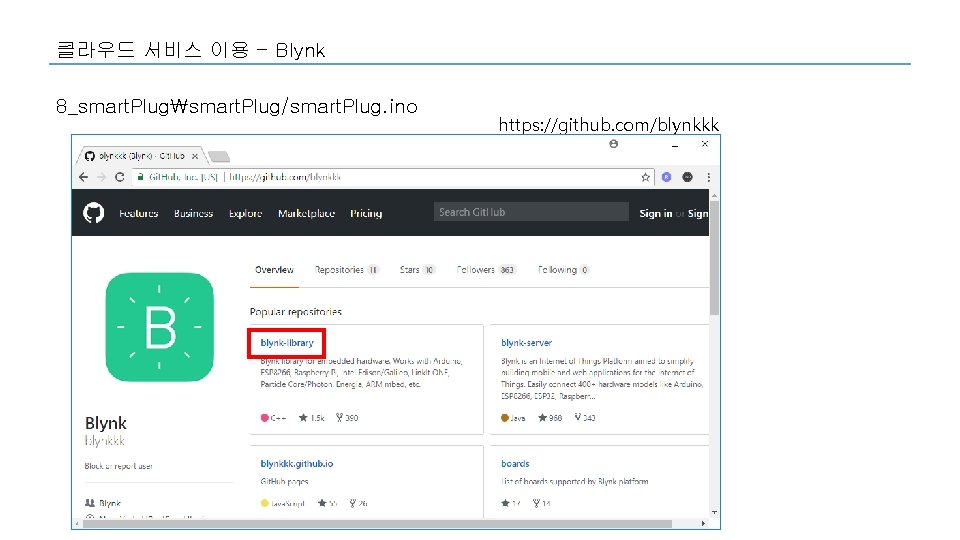This screenshot has height=540, width=960.
Task: Click the 390 forks count of blynk-library
Action: (x=347, y=418)
